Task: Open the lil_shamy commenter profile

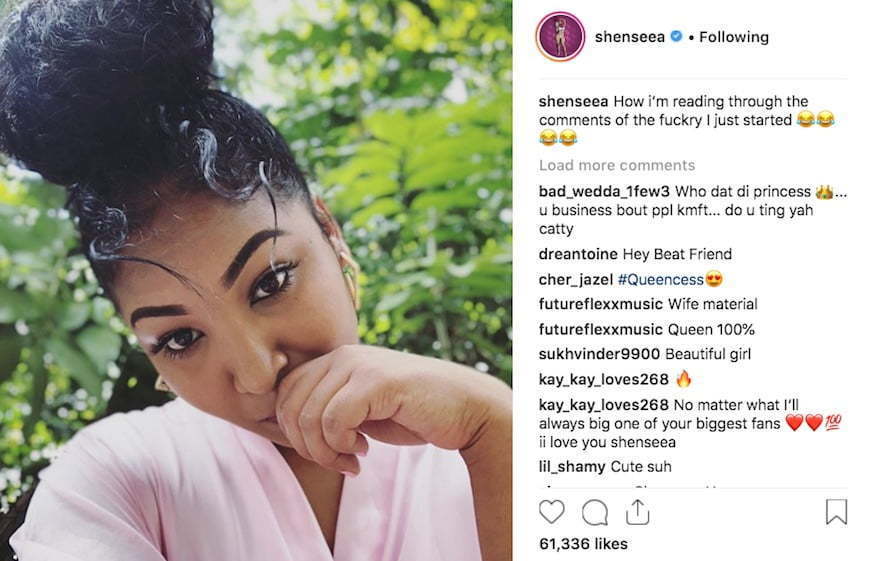Action: pos(571,467)
